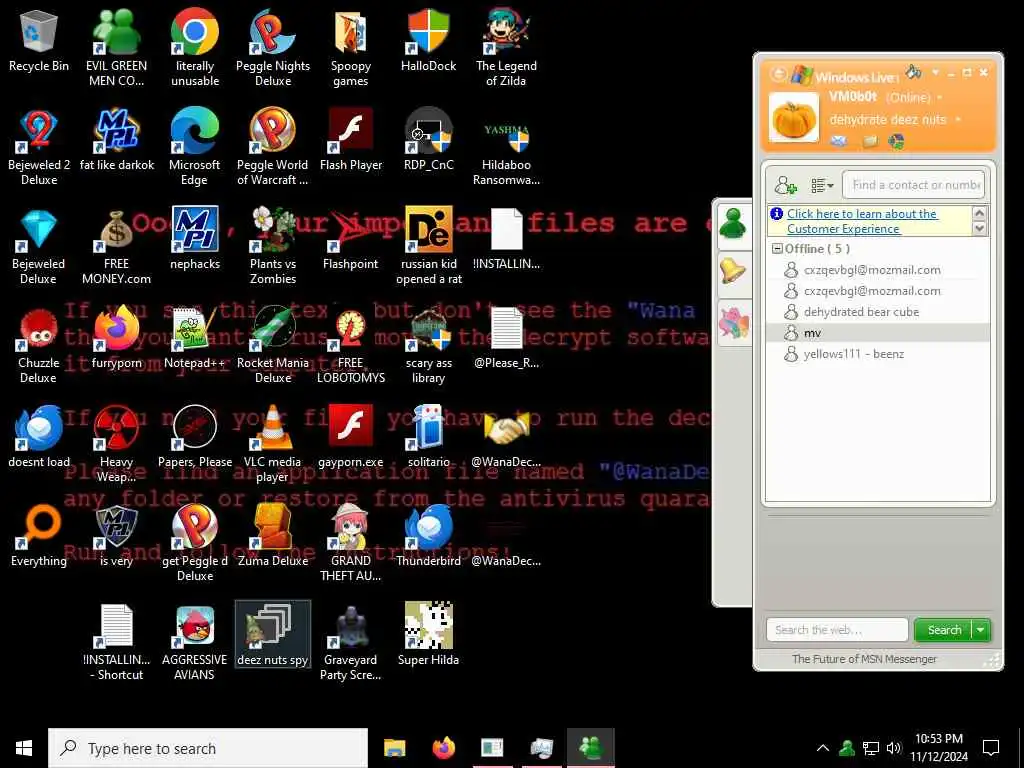Select the yellows111 - beenz contact
The width and height of the screenshot is (1024, 768).
[878, 354]
